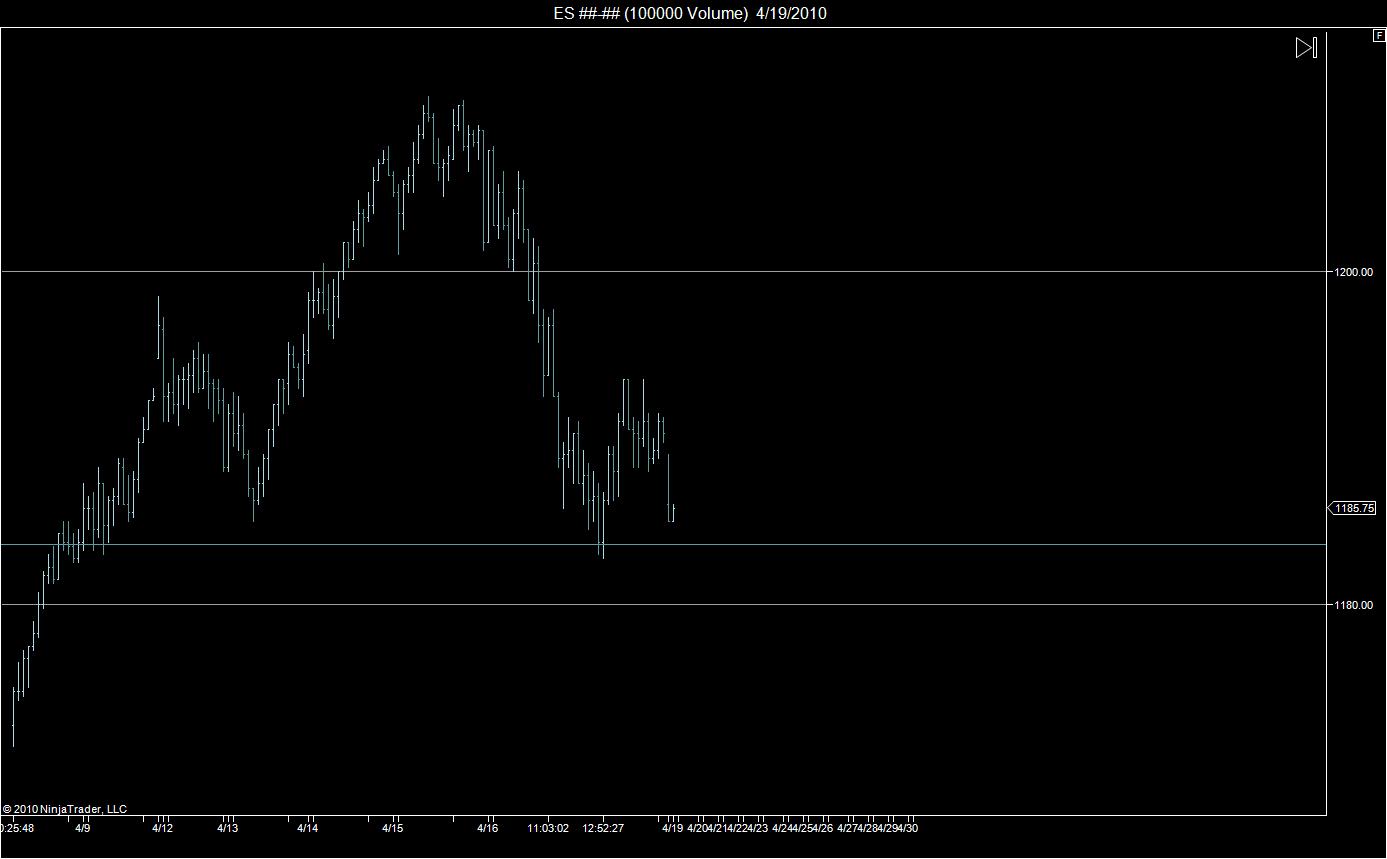Click the scroll-to-latest-bar arrow icon
This screenshot has height=859, width=1387.
coord(1306,48)
